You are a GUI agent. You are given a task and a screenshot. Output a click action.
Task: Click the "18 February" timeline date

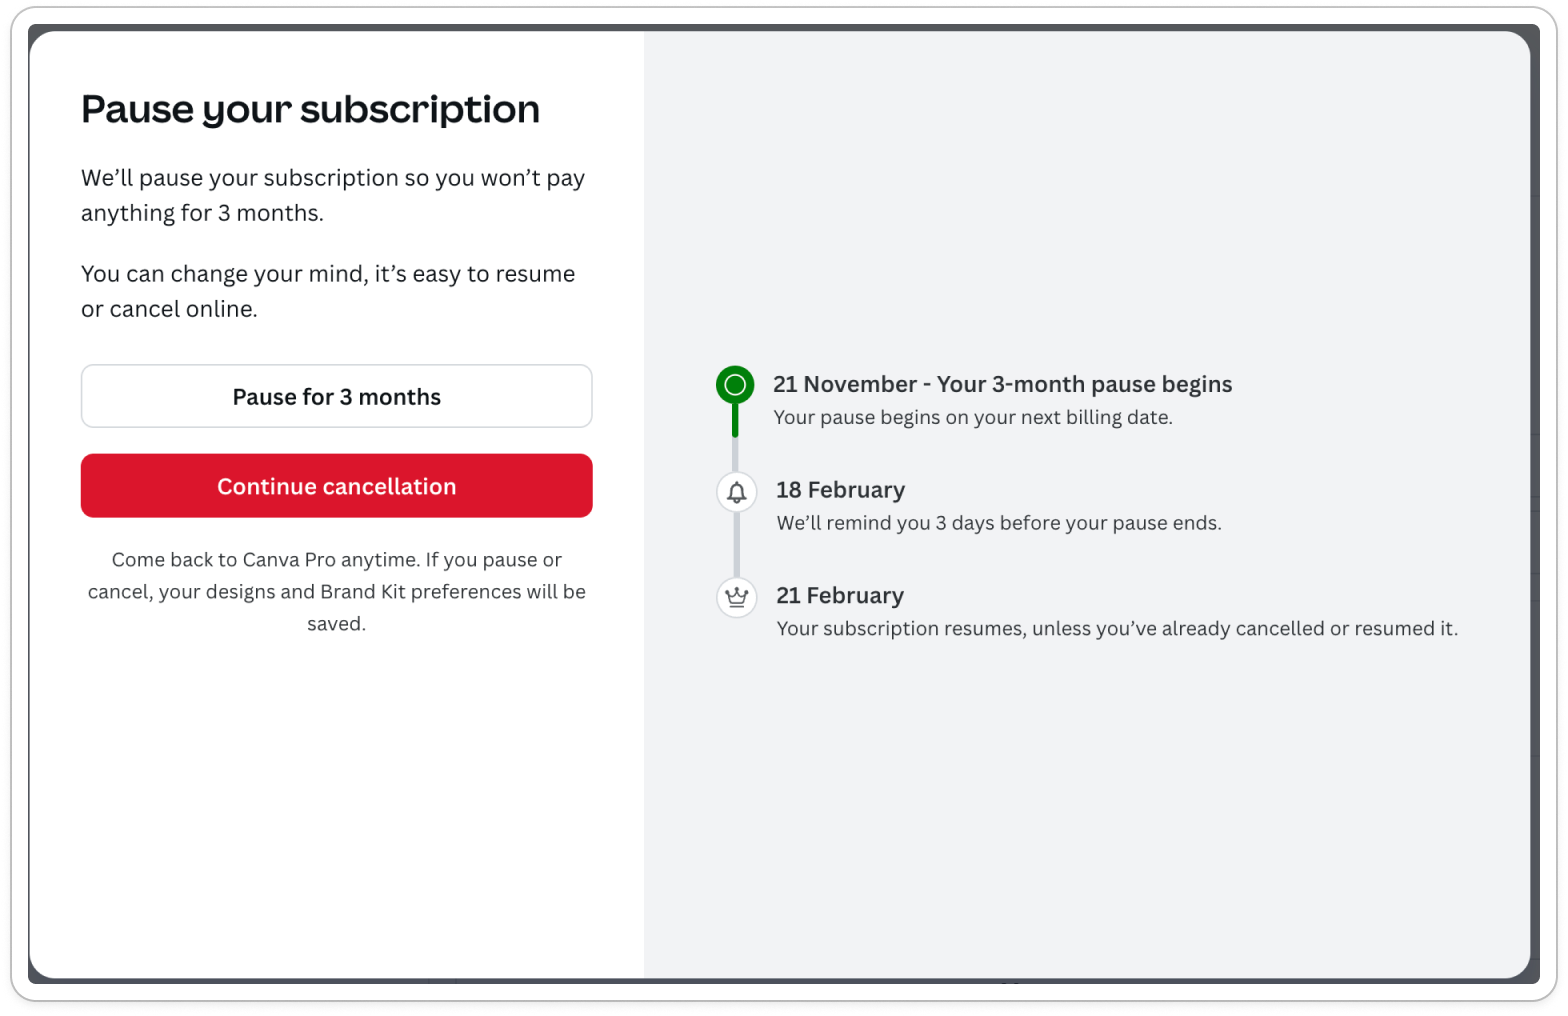840,490
